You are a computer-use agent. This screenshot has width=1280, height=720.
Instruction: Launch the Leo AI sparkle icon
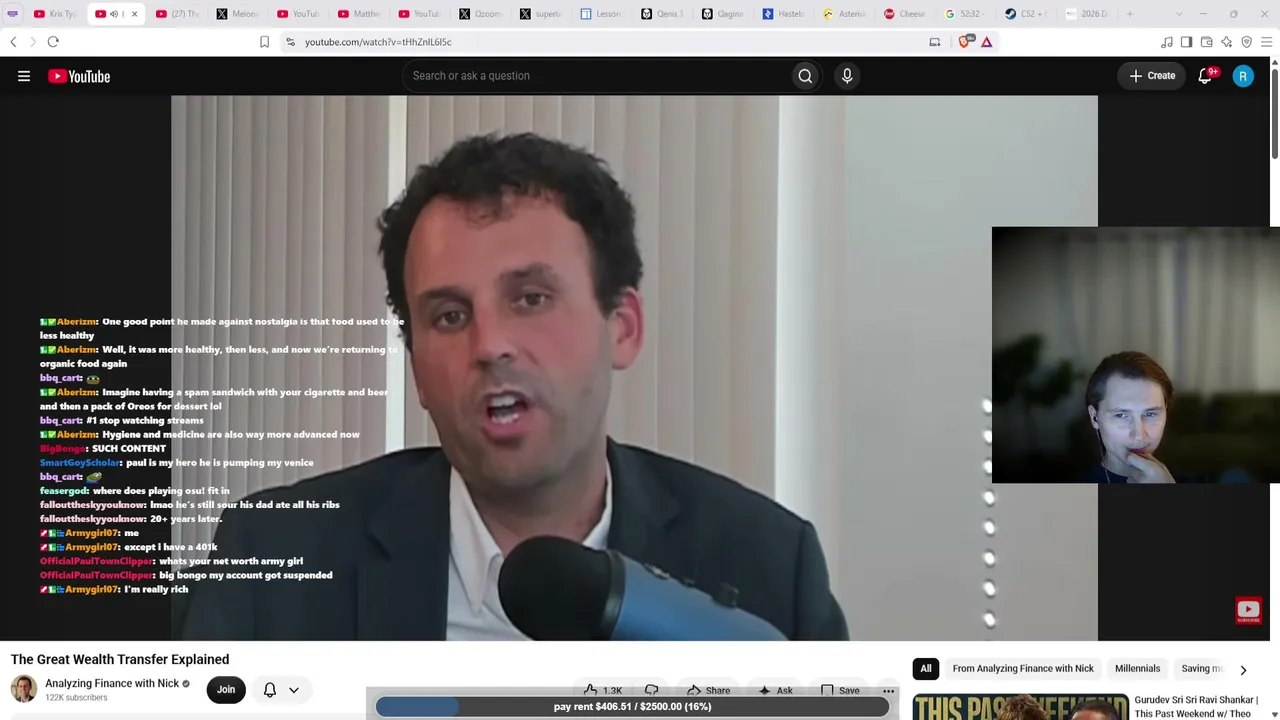pos(1226,42)
